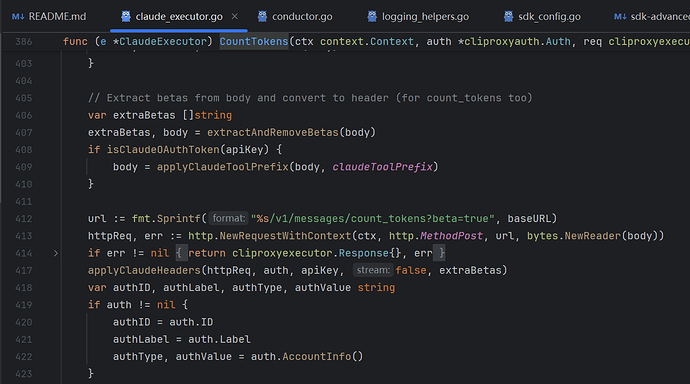Click the comment on line 405

click(x=310, y=98)
